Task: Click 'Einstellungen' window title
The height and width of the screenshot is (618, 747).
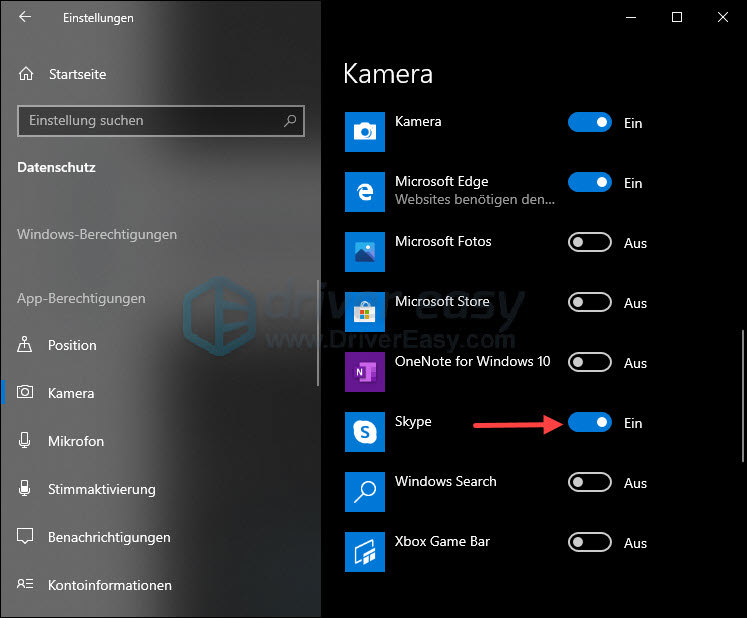Action: coord(98,18)
